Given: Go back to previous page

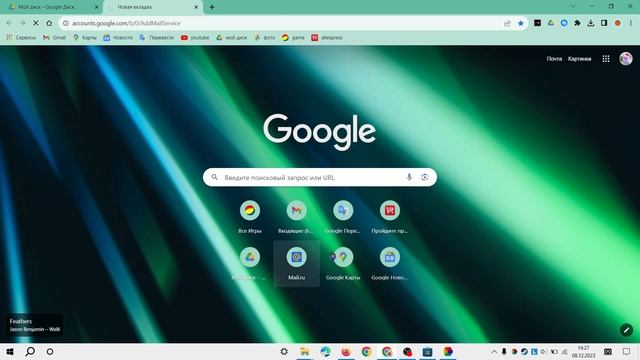Looking at the screenshot, I should pos(9,23).
